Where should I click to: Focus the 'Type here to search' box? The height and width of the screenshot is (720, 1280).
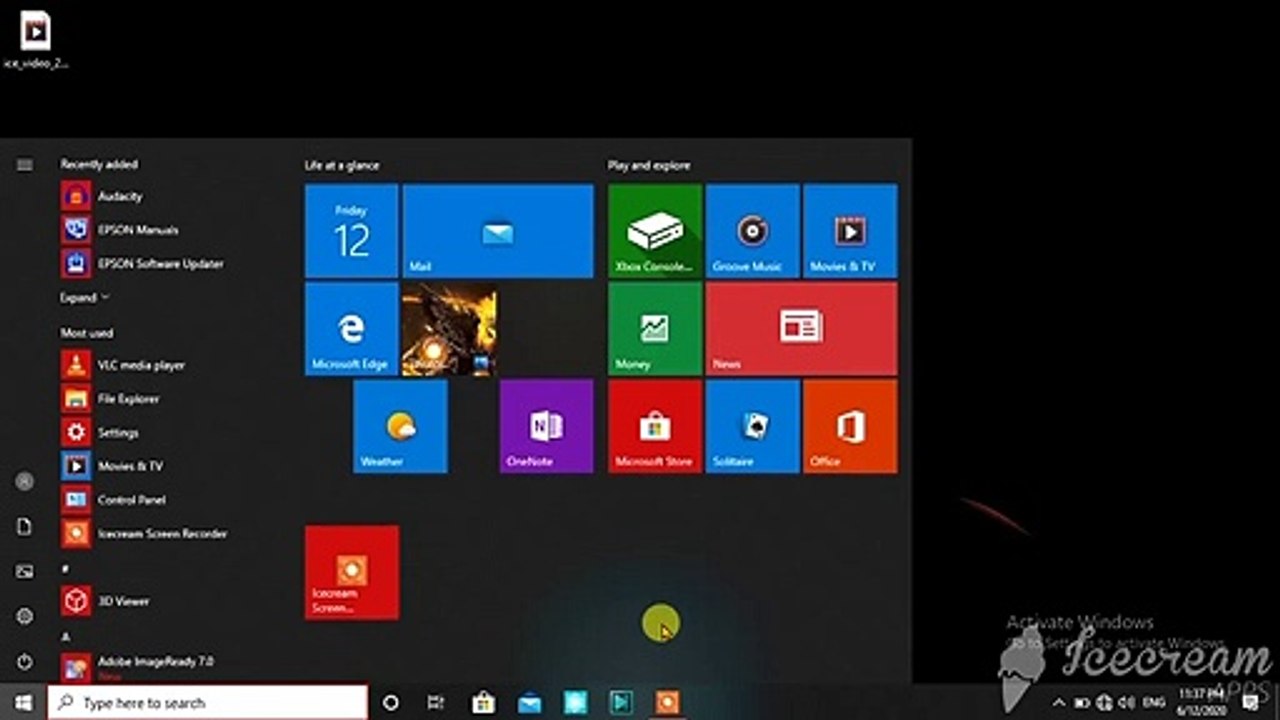point(208,703)
